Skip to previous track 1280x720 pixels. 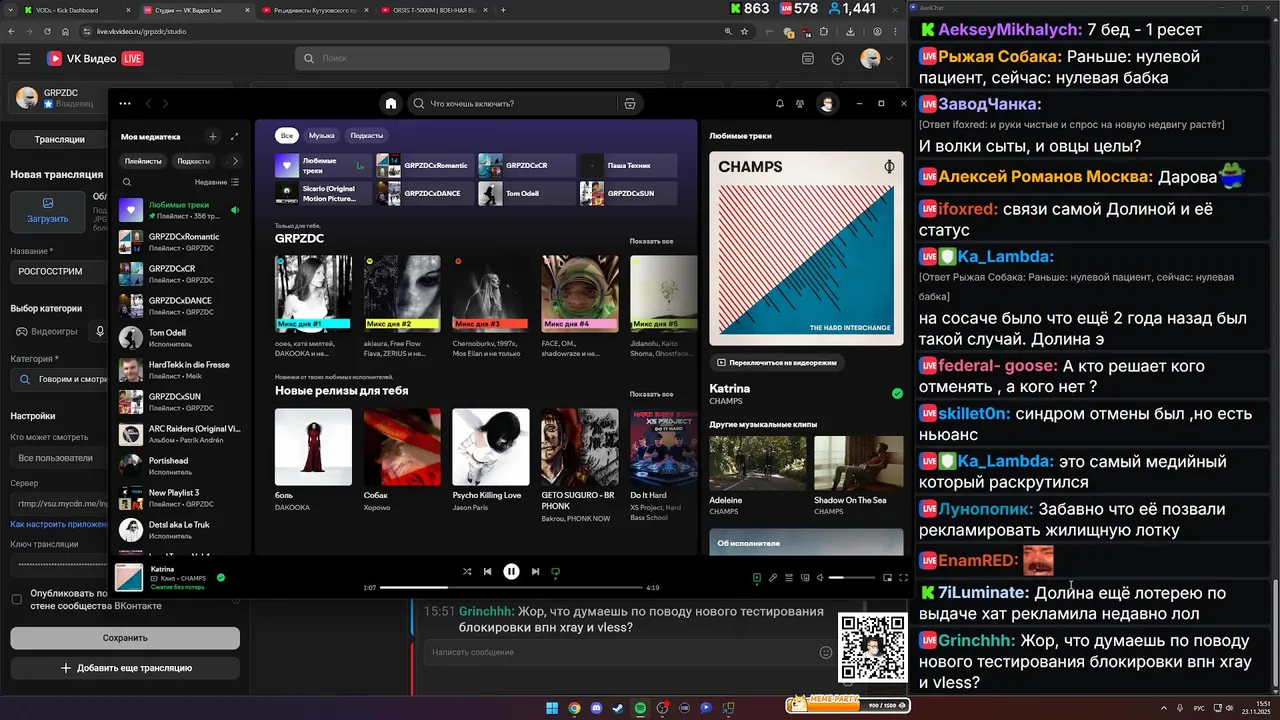tap(488, 571)
